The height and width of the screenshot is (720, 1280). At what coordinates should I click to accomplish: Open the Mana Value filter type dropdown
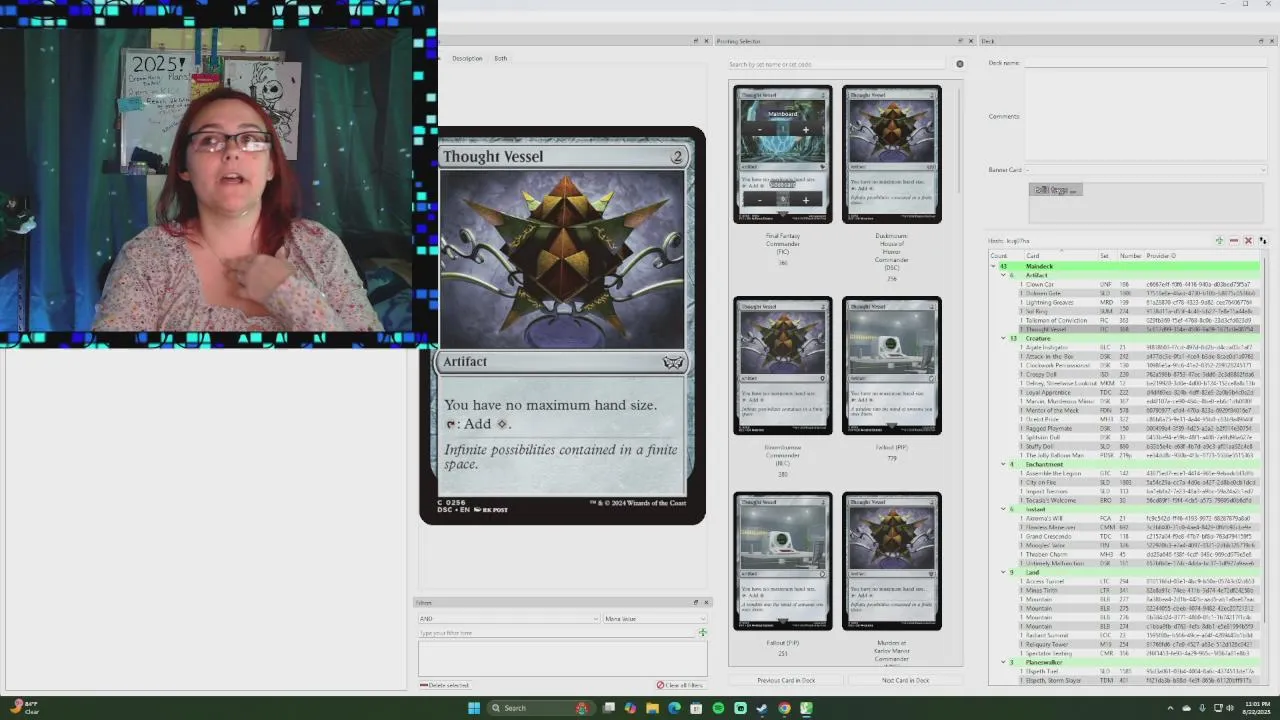point(655,619)
